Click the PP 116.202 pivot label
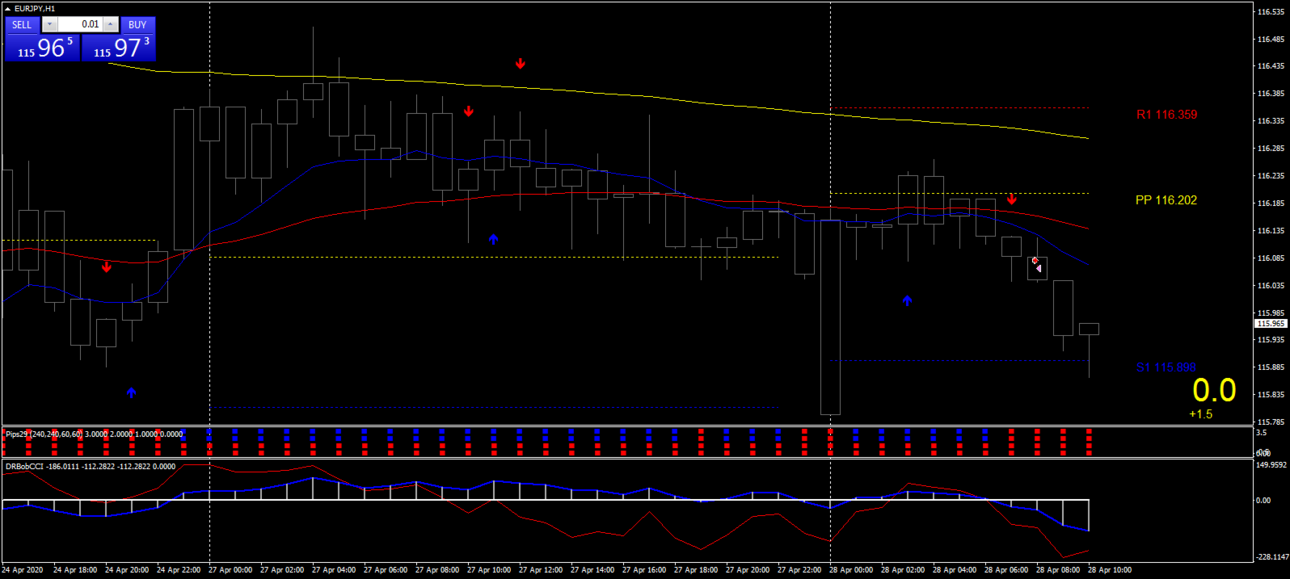Screen dimensions: 1290x579 tap(1166, 200)
